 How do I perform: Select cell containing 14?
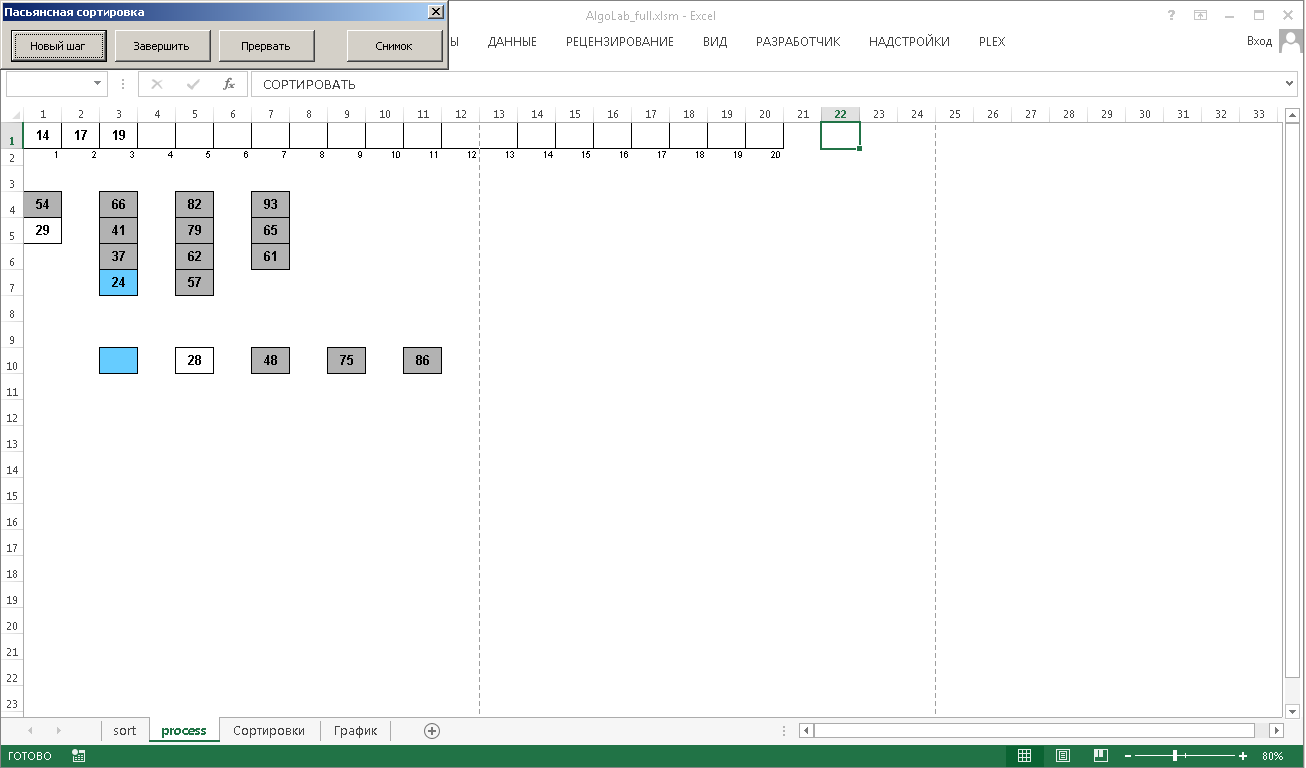click(x=42, y=135)
